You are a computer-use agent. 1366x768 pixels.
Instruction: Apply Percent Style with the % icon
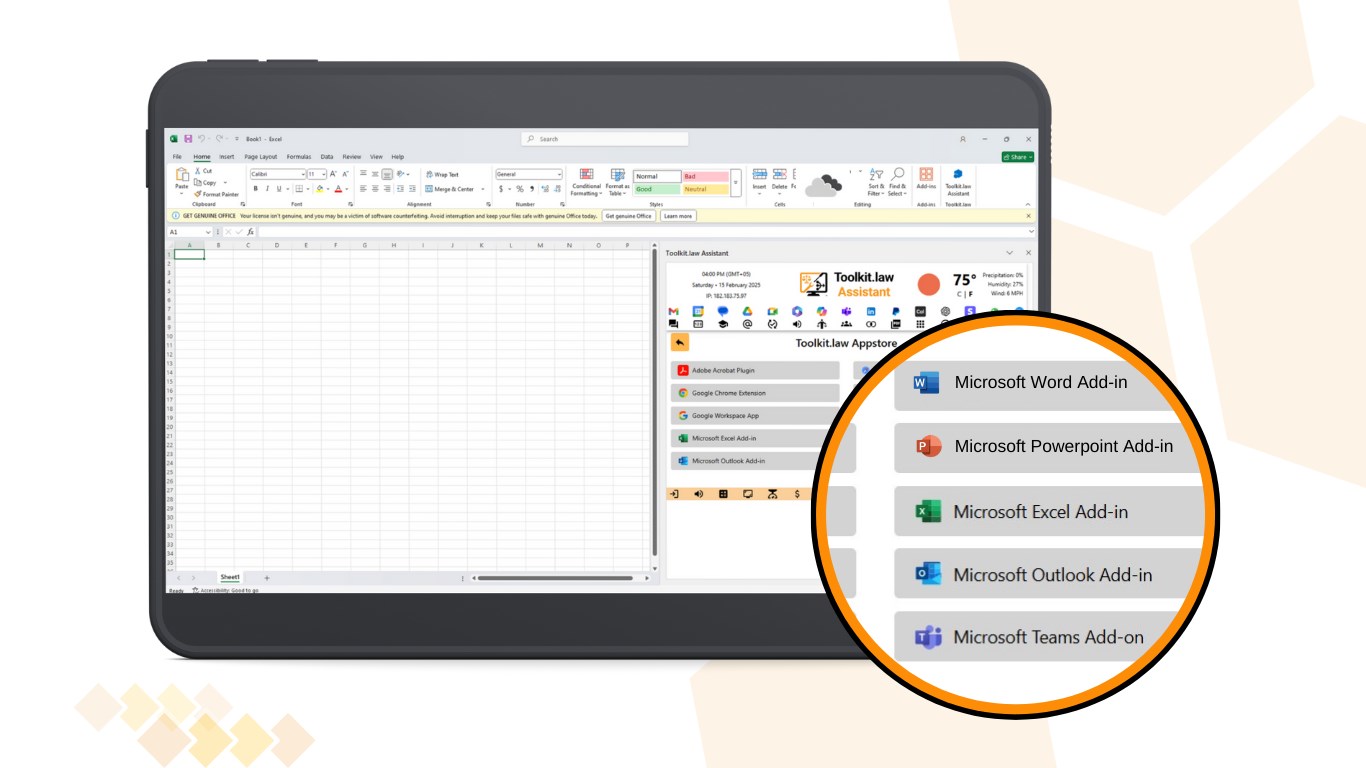[520, 189]
